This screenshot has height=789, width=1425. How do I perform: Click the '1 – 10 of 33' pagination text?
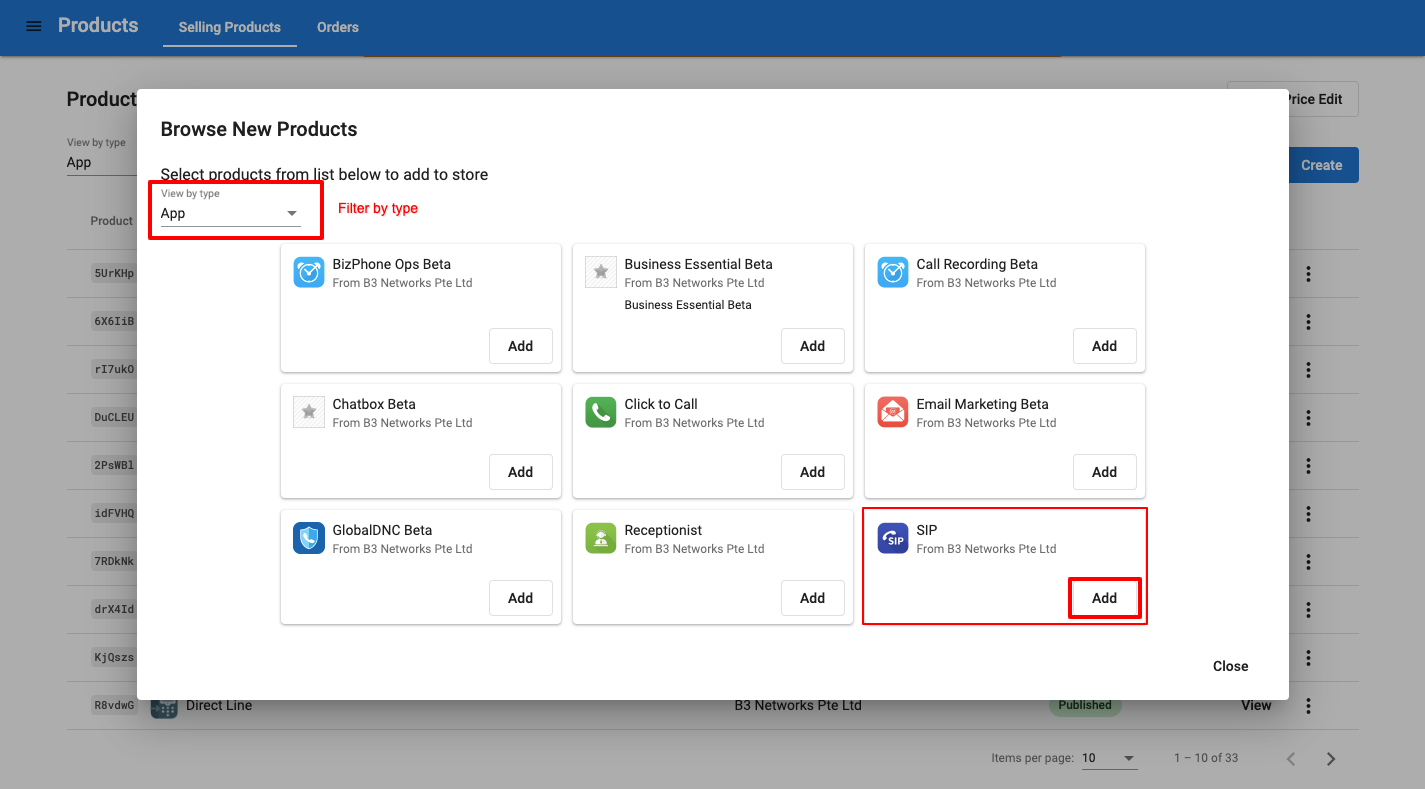[x=1206, y=758]
